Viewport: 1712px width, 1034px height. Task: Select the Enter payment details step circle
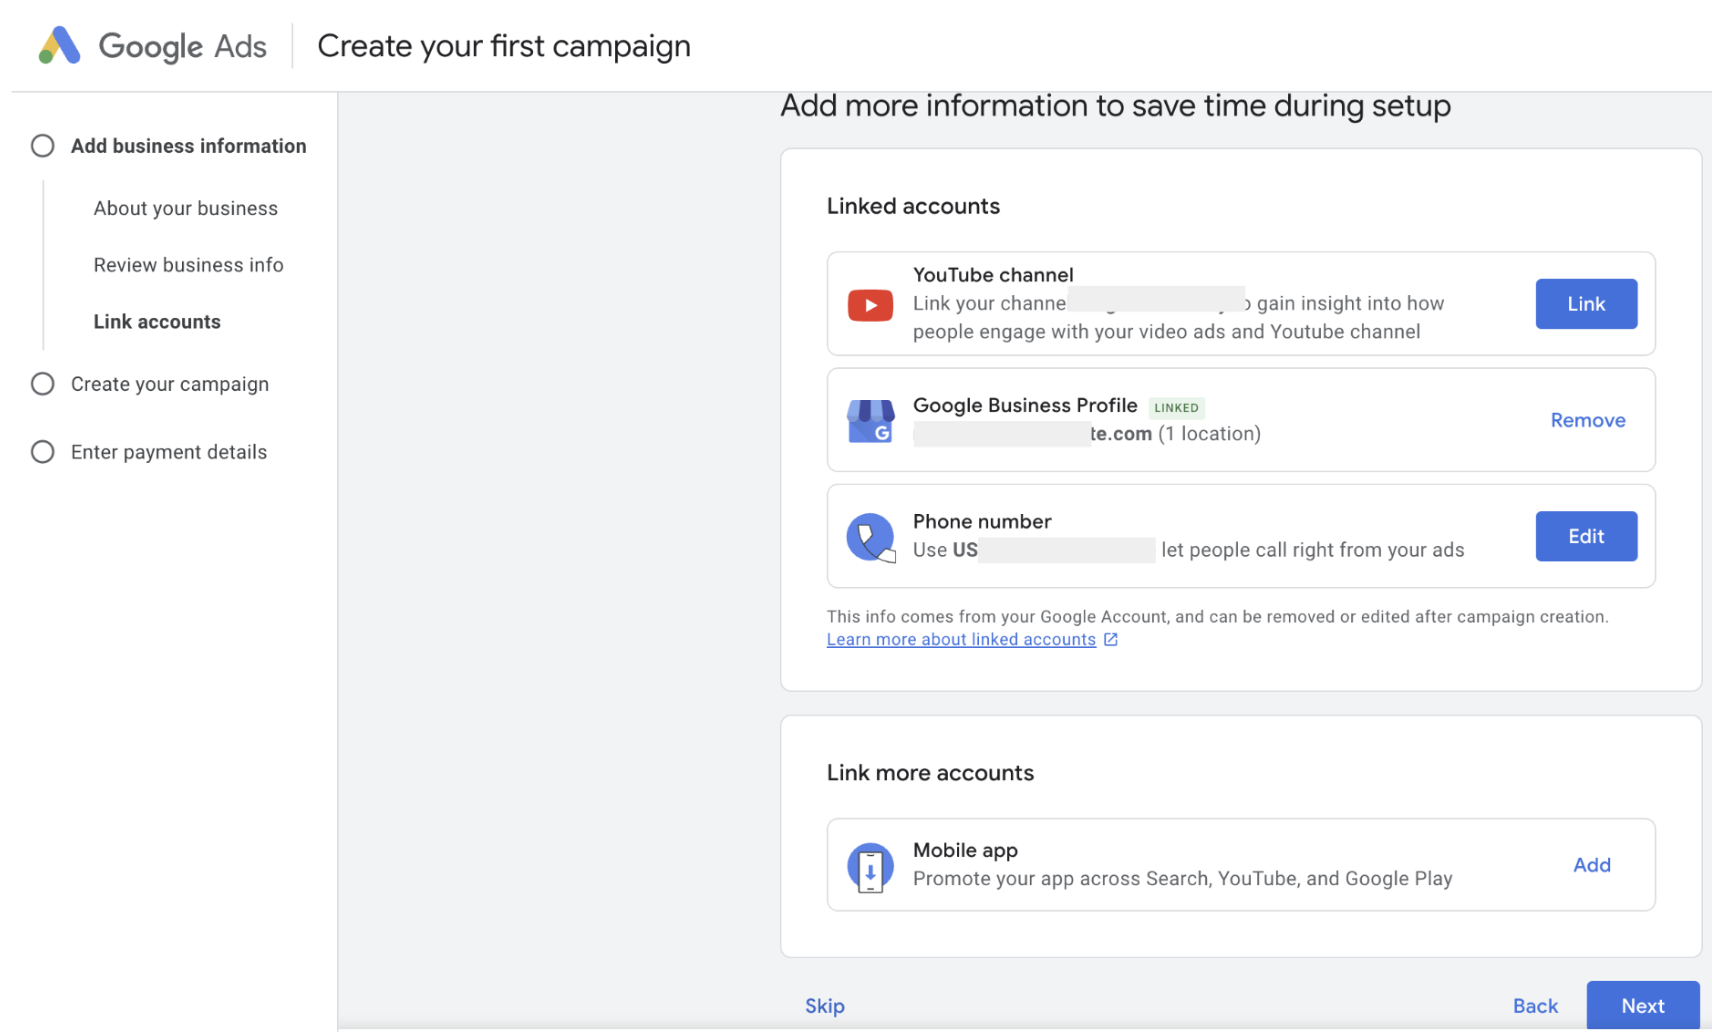point(43,452)
